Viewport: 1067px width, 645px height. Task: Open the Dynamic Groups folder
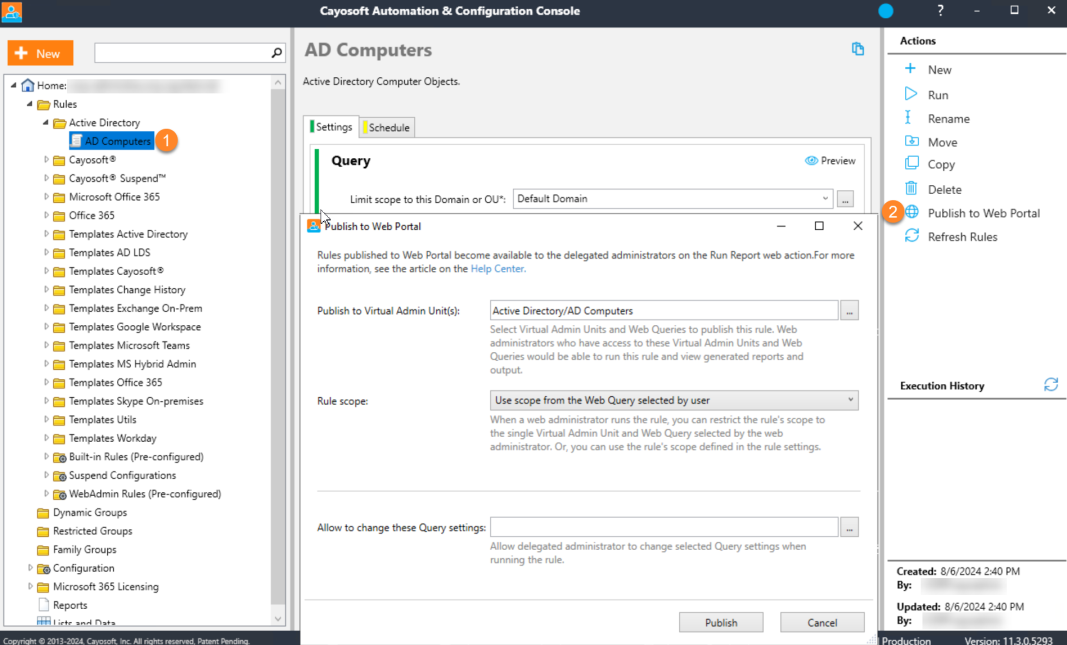89,512
